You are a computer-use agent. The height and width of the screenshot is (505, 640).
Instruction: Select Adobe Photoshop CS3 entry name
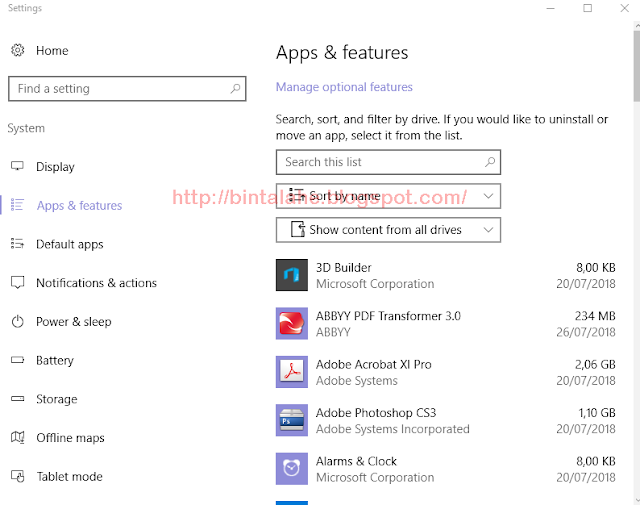[376, 413]
